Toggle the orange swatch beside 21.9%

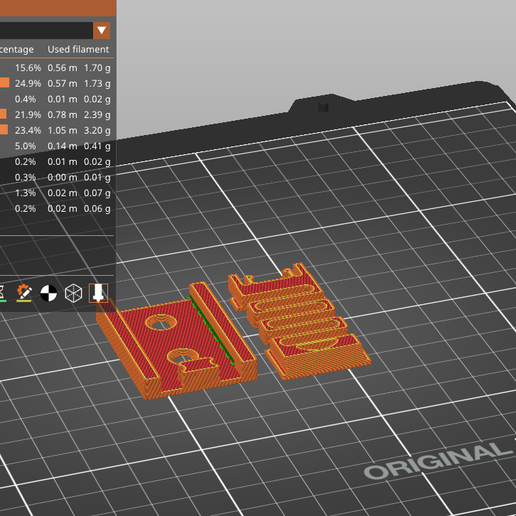click(3, 114)
